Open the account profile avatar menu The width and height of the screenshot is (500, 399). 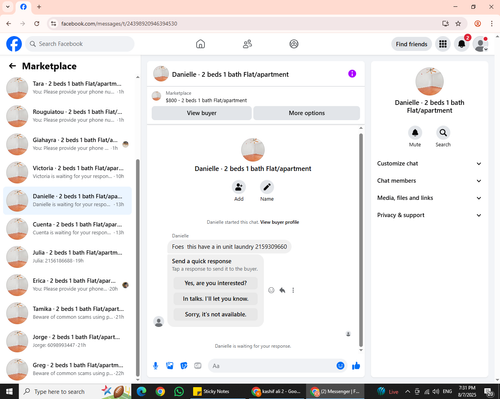click(x=481, y=44)
